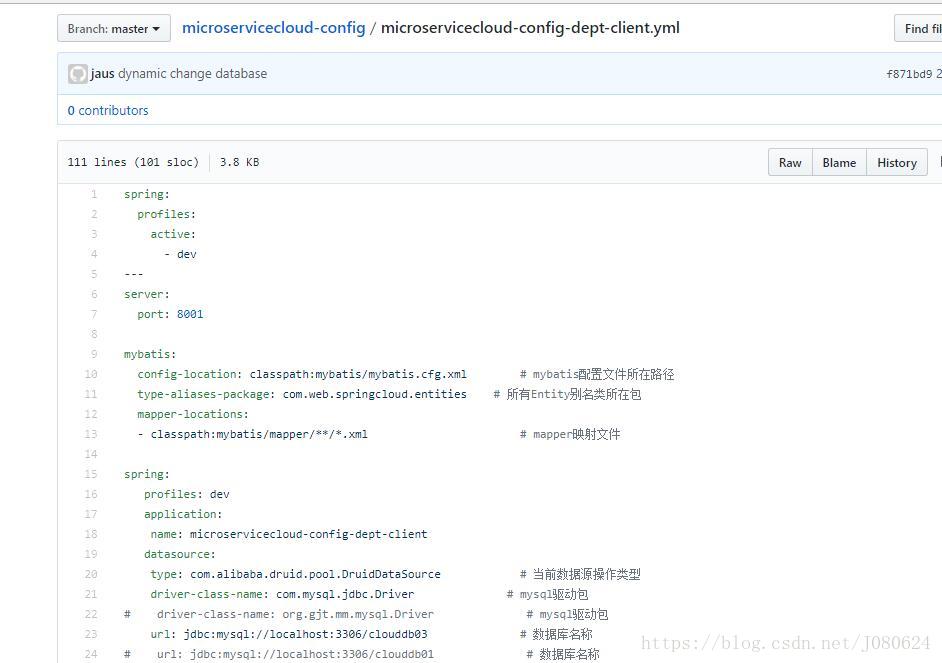Screen dimensions: 942x663
Task: Open commit hash f871bd9
Action: pyautogui.click(x=909, y=74)
